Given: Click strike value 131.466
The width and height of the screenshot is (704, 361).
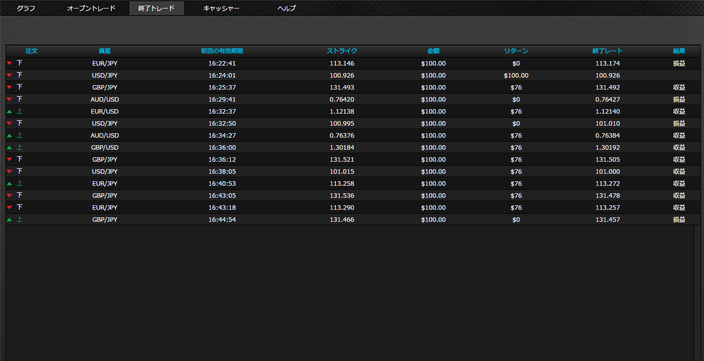Looking at the screenshot, I should (x=342, y=220).
